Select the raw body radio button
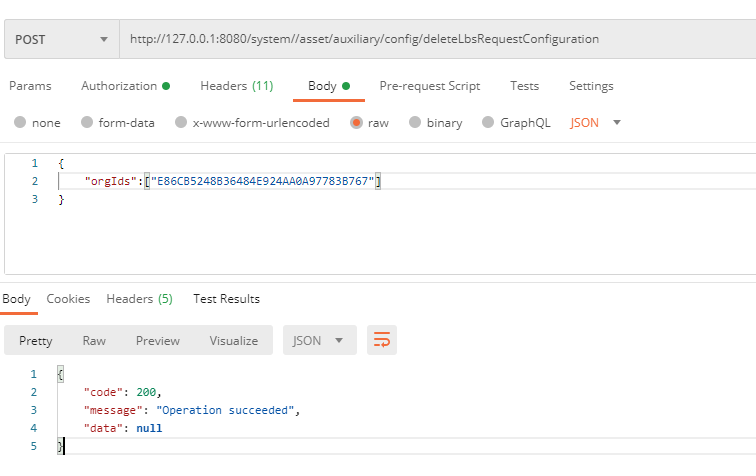 pos(356,123)
